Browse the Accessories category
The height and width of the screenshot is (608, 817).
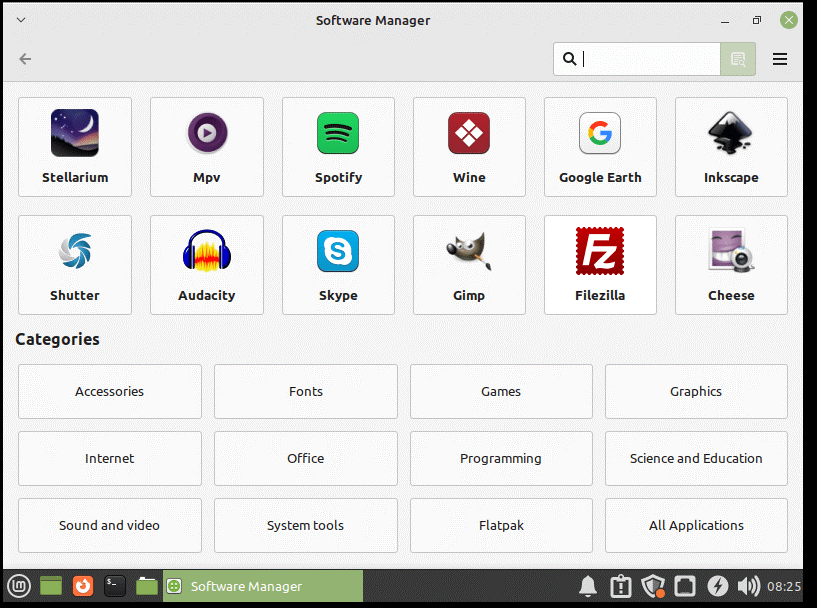[109, 391]
